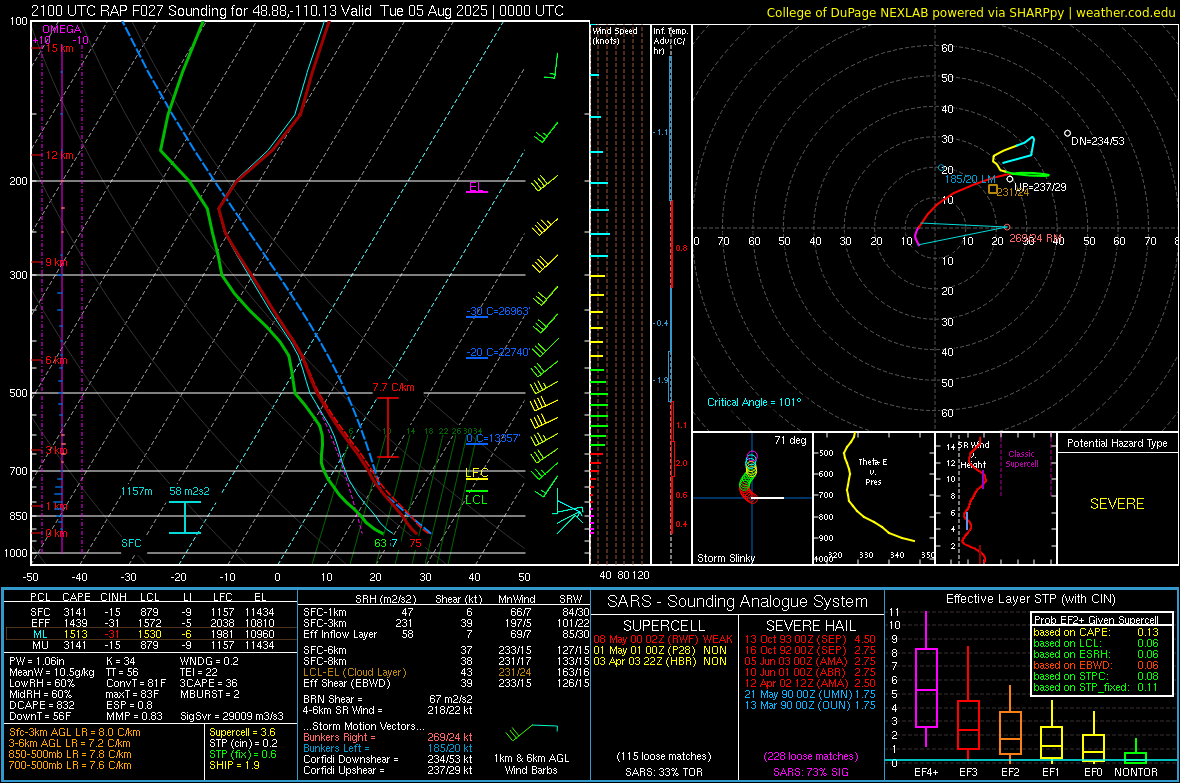Click the DCAPE = 832 value
1180x783 pixels.
[x=42, y=705]
